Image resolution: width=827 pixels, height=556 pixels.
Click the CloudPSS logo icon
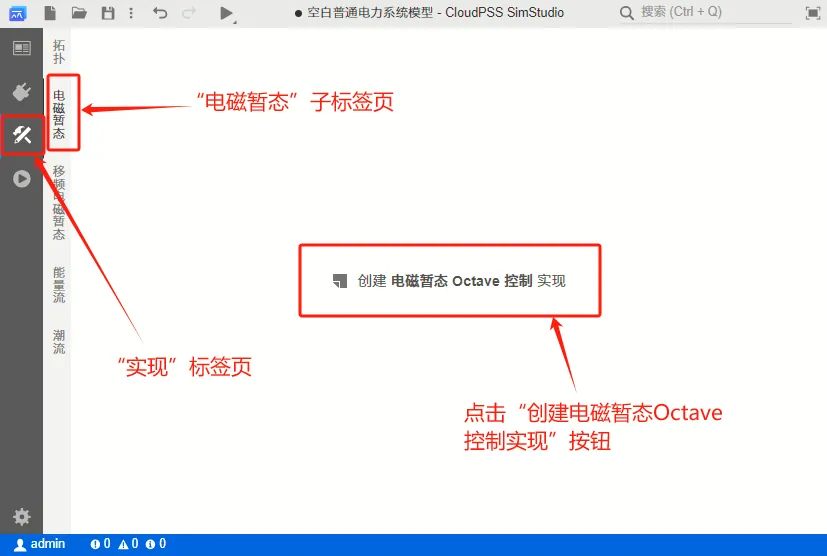17,13
